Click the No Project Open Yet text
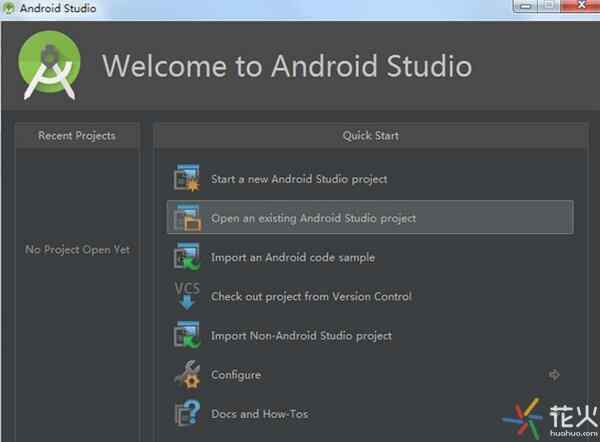Screen dimensions: 600x442 tap(77, 250)
